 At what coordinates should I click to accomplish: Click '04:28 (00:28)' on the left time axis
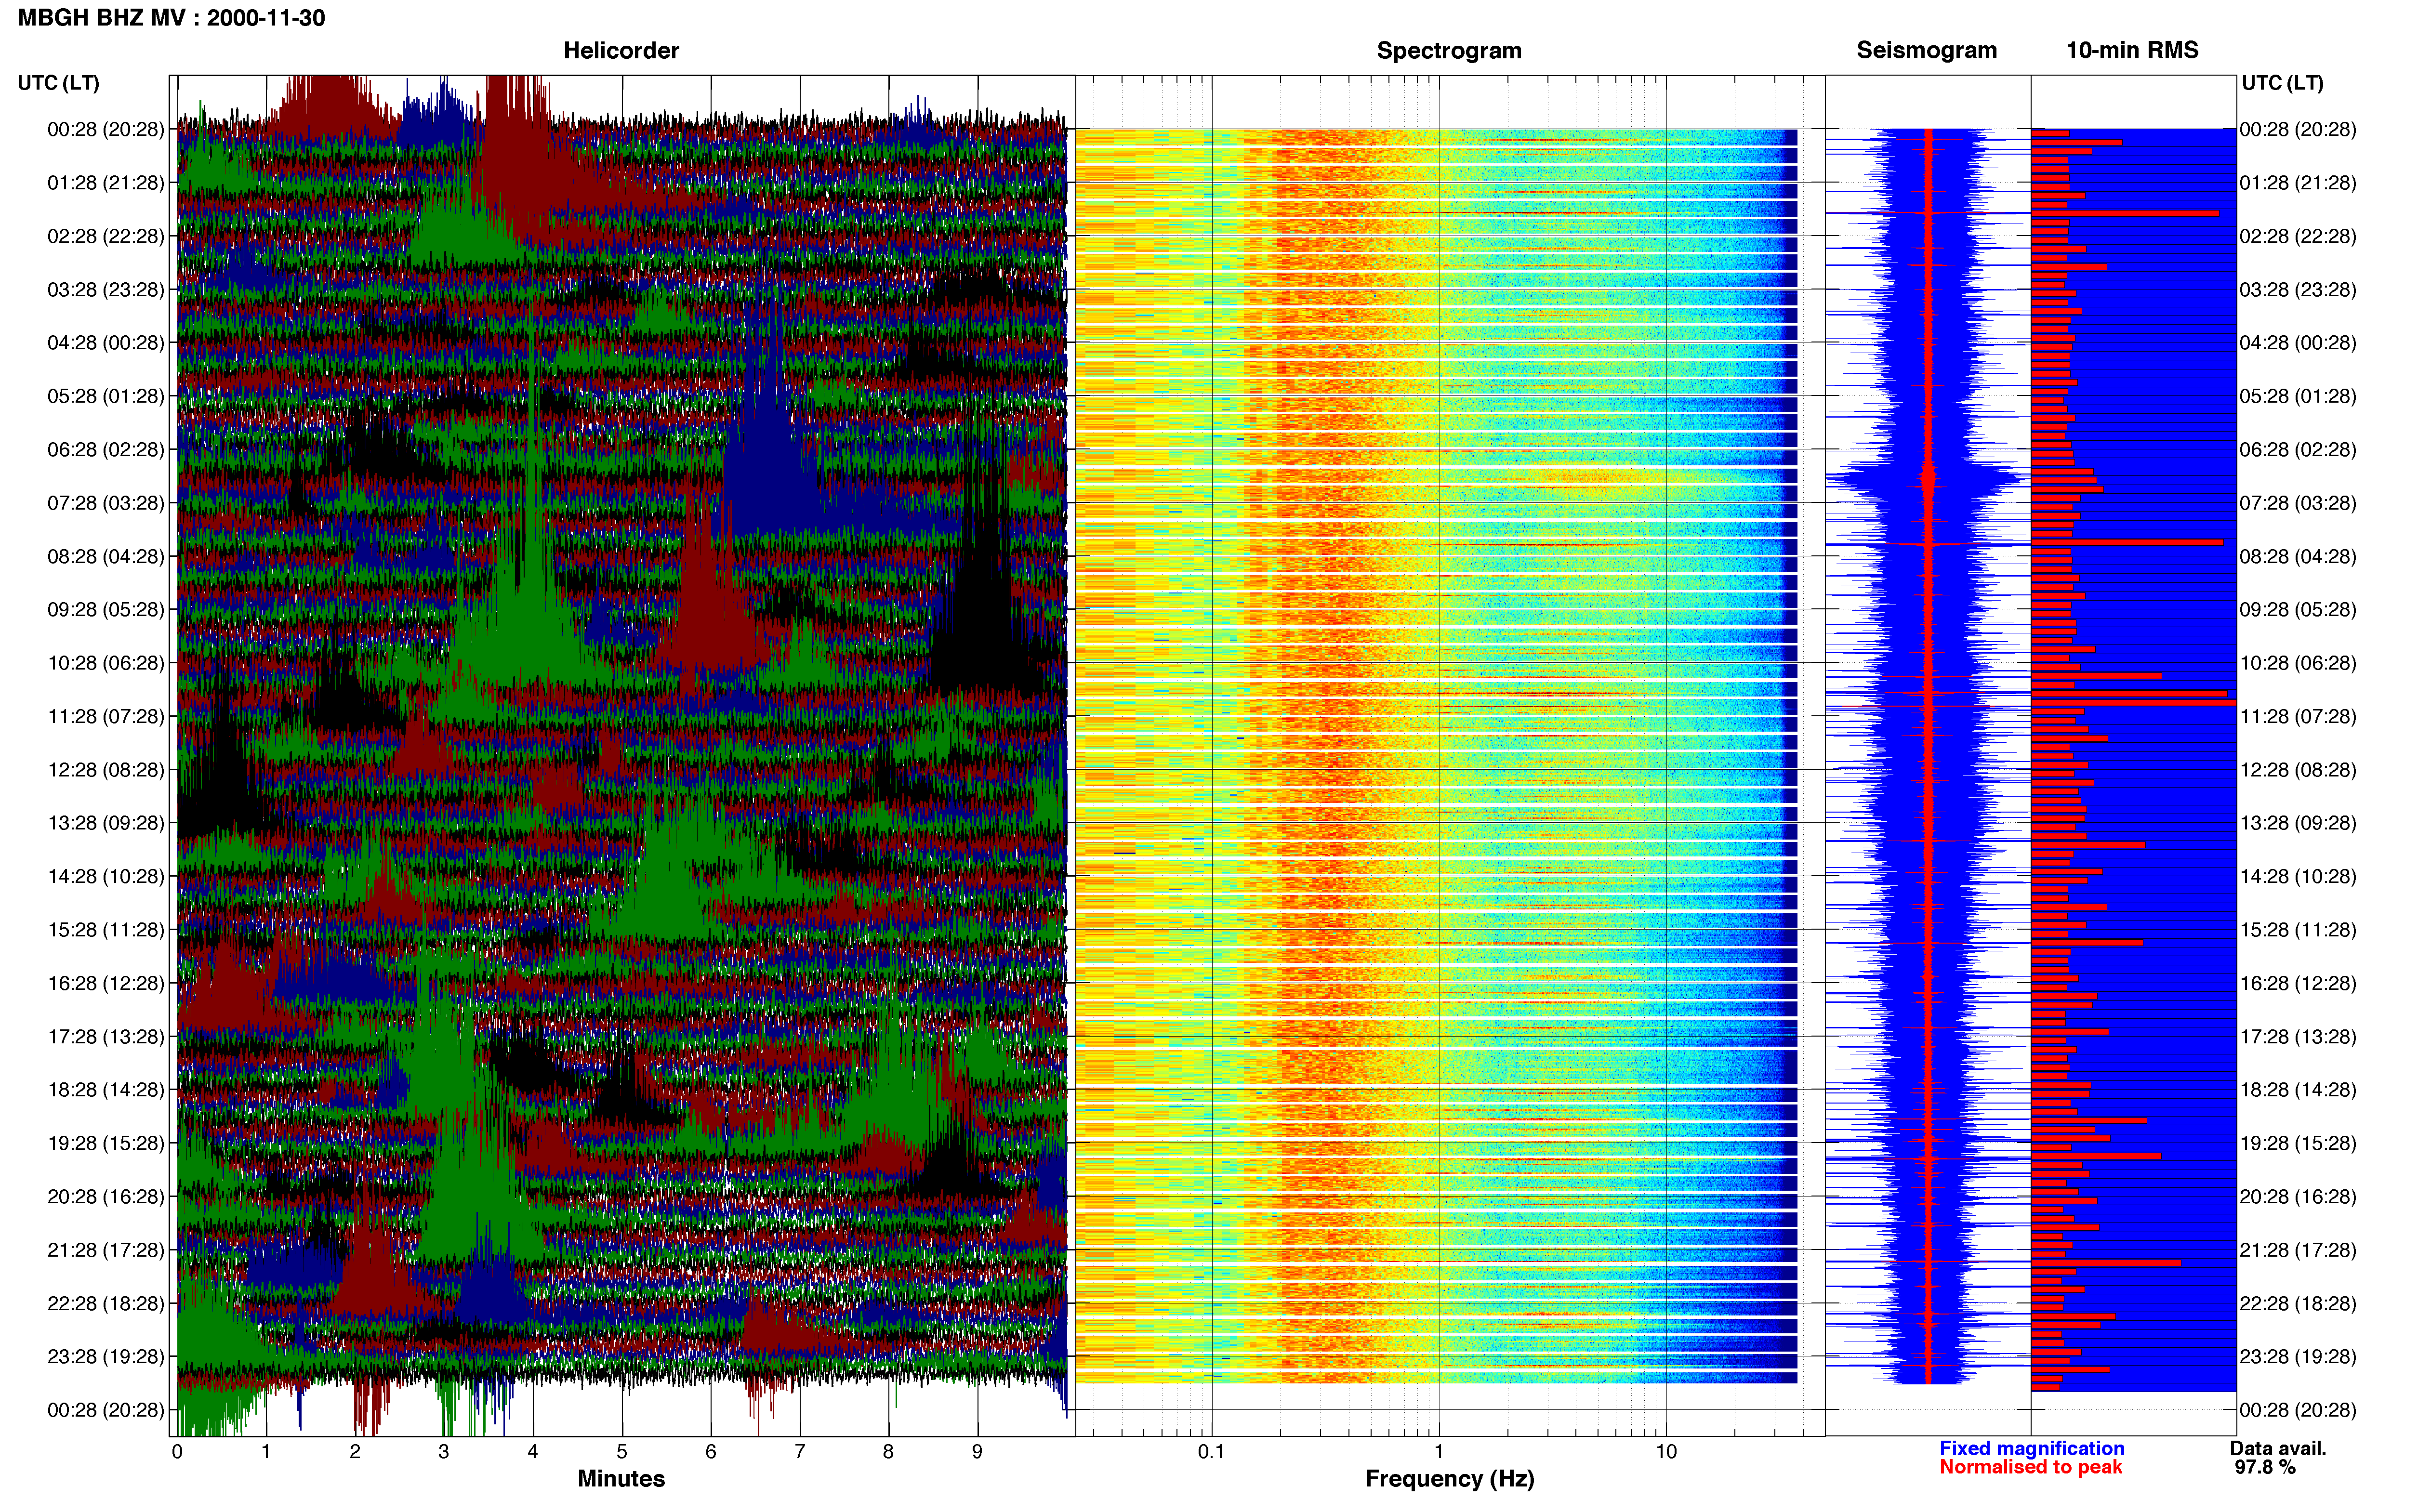[x=106, y=342]
